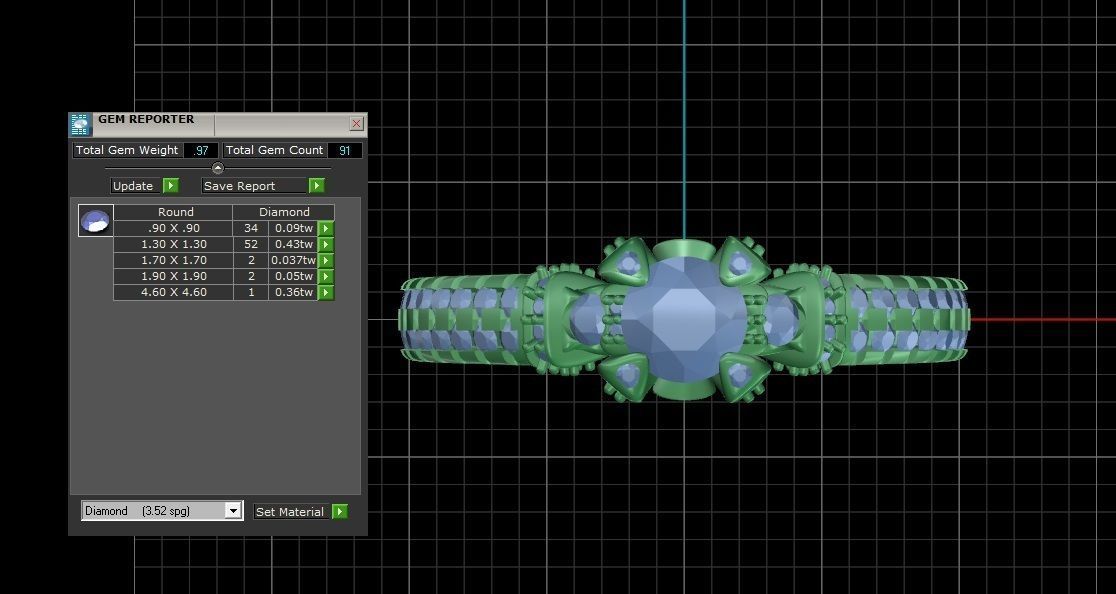
Task: Click the green arrow next to Update
Action: pos(171,186)
